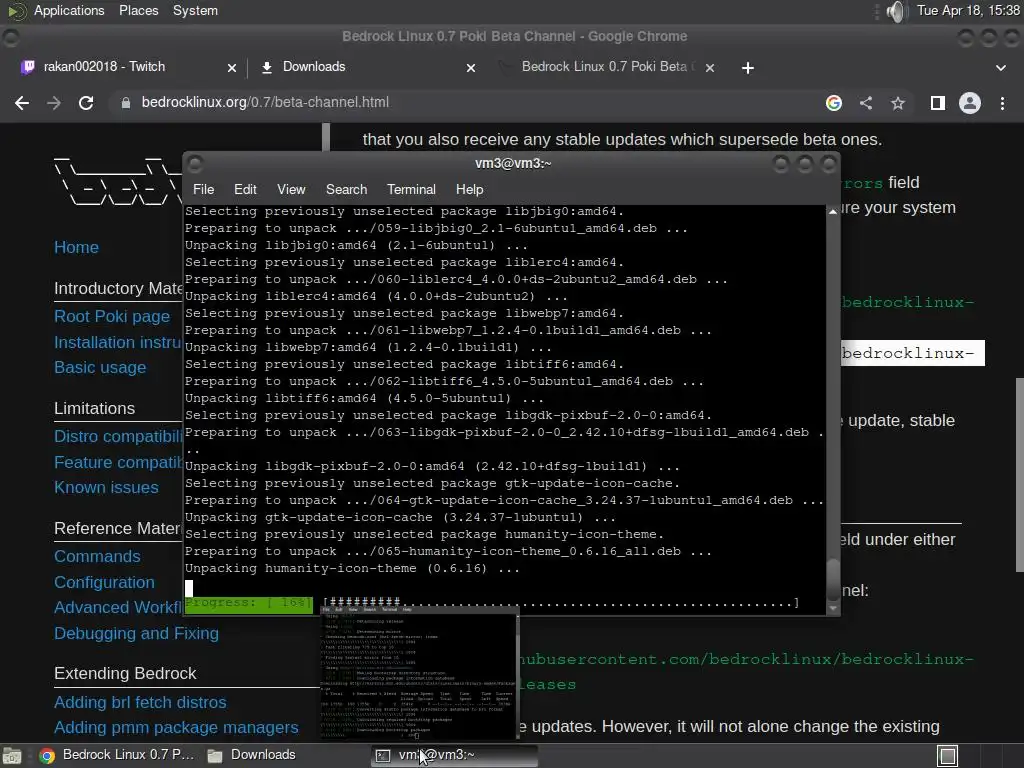This screenshot has width=1024, height=768.
Task: Open Feature compatibility link
Action: (x=118, y=462)
